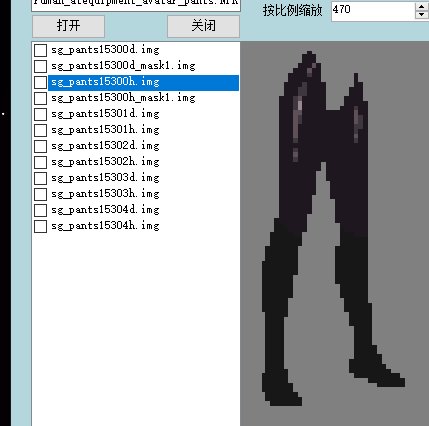Image resolution: width=429 pixels, height=426 pixels.
Task: Toggle the sg_pants15303h.img checkbox
Action: coord(40,194)
